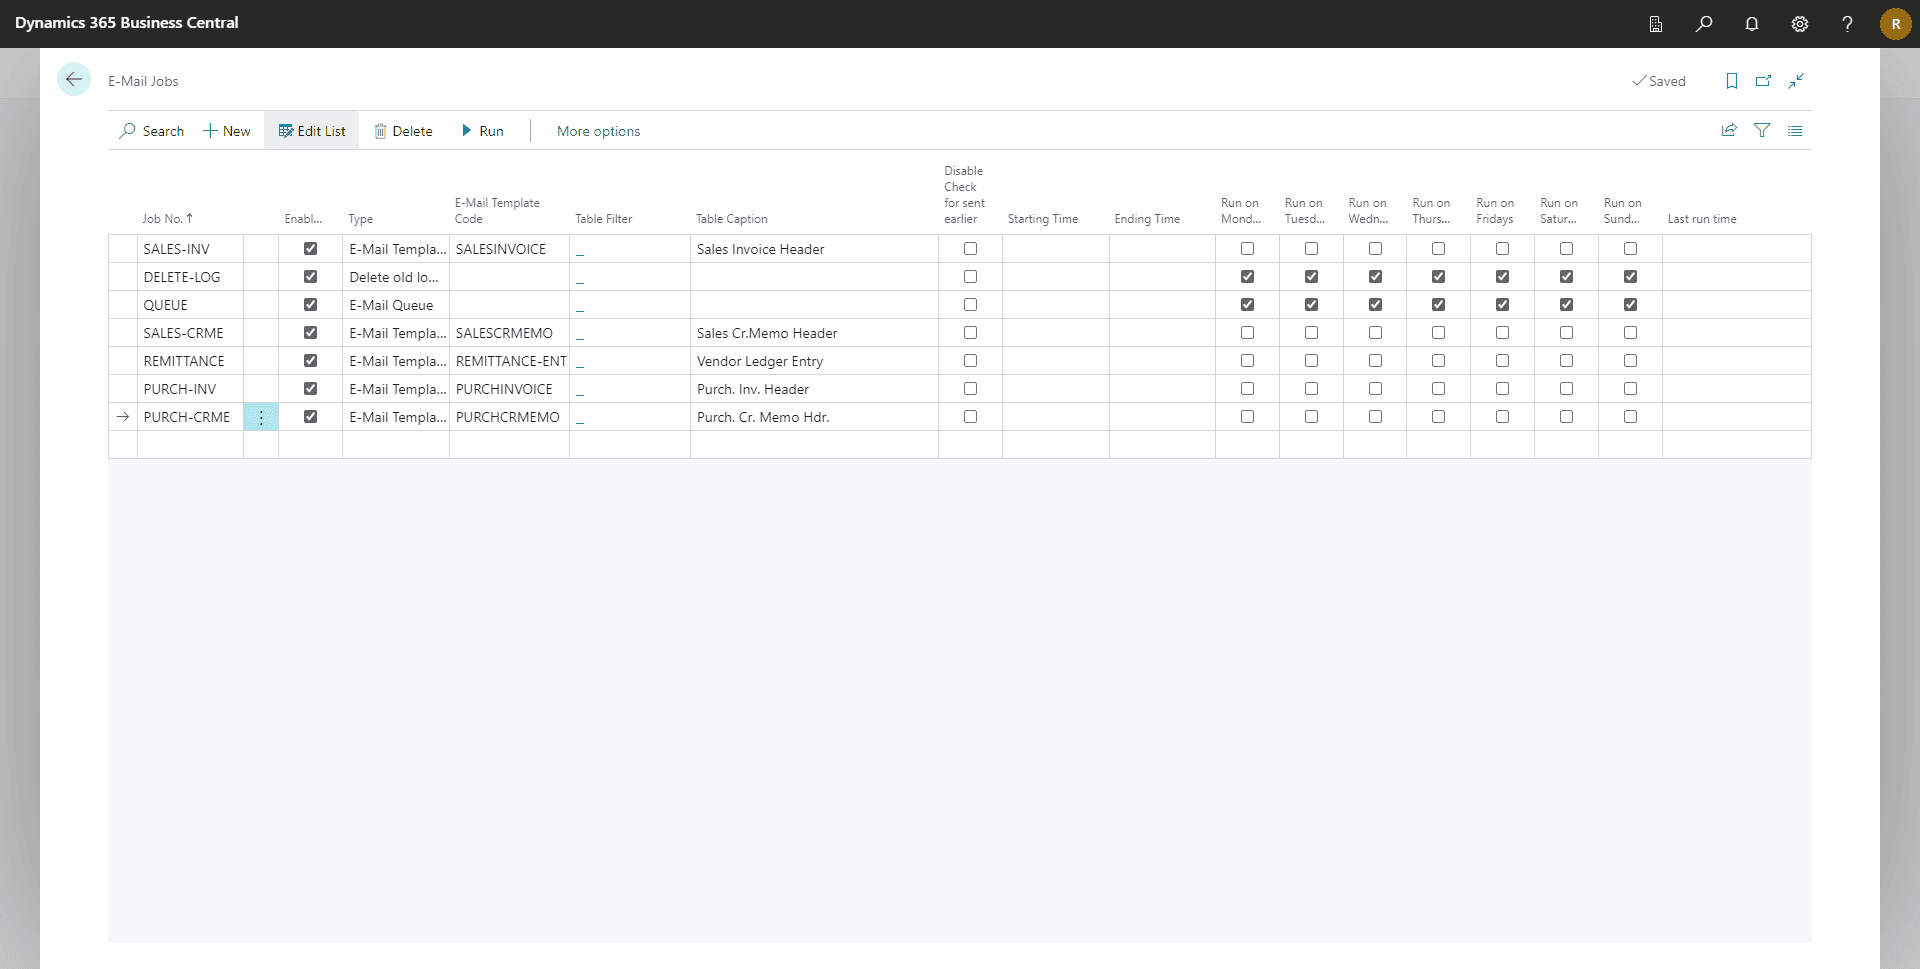Open the top bar search magnifier

click(x=1703, y=24)
